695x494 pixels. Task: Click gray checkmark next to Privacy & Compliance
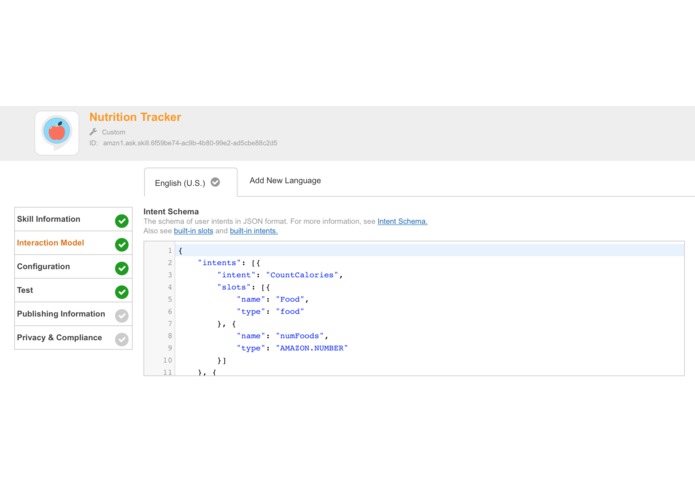(x=122, y=339)
